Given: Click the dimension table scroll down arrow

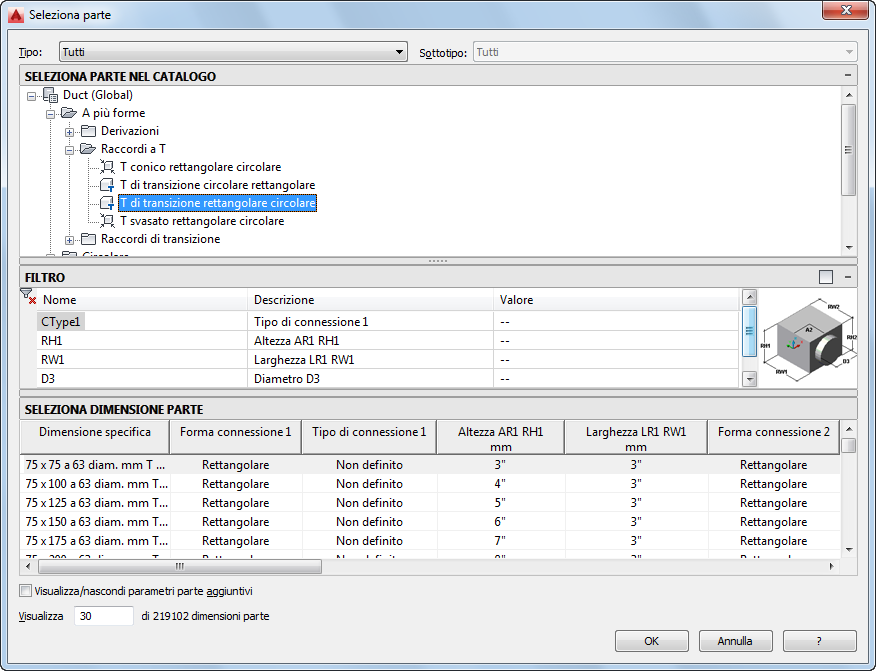Looking at the screenshot, I should coord(849,549).
